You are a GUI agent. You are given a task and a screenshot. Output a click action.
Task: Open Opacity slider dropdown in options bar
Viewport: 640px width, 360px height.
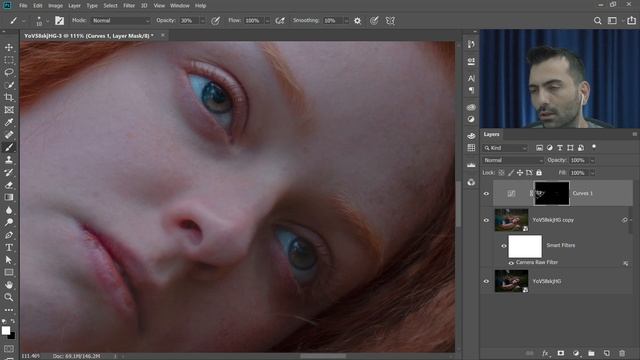pos(202,20)
